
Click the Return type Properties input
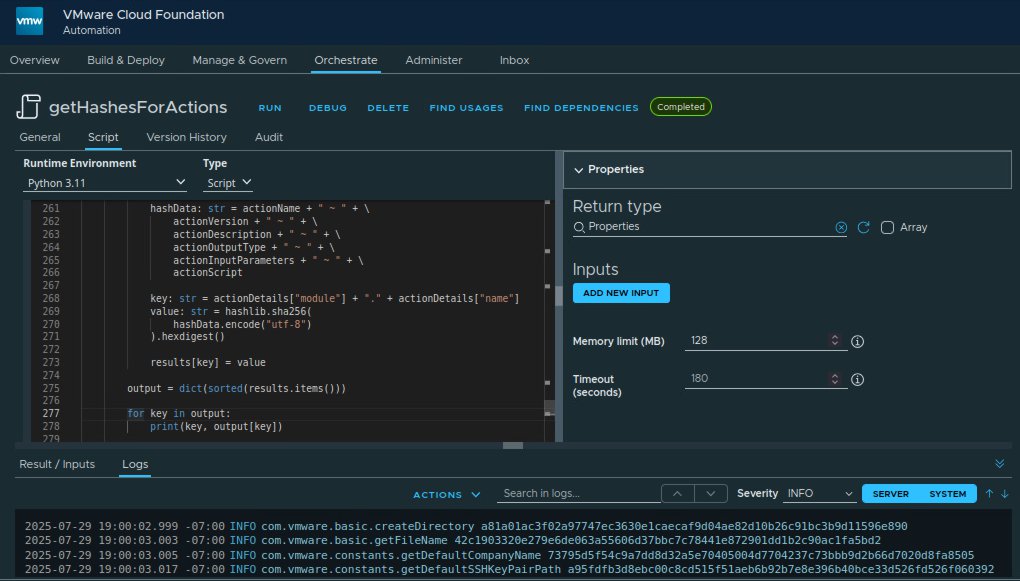(709, 226)
